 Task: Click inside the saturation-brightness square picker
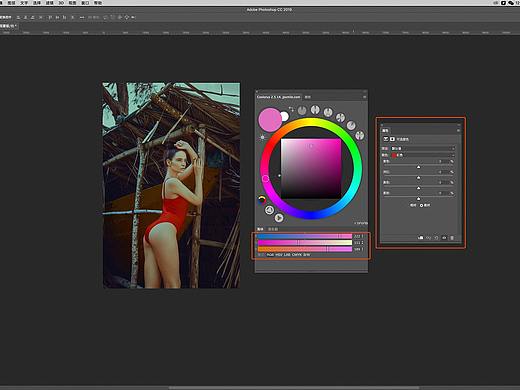coord(311,169)
